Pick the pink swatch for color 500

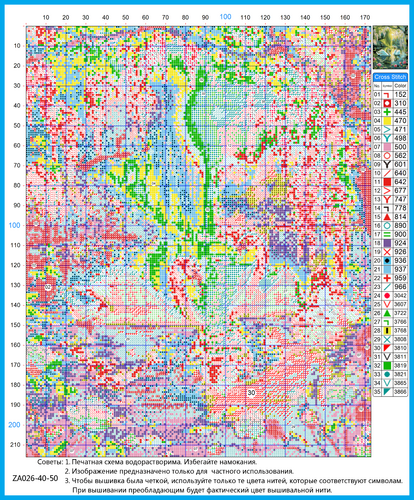(x=387, y=147)
